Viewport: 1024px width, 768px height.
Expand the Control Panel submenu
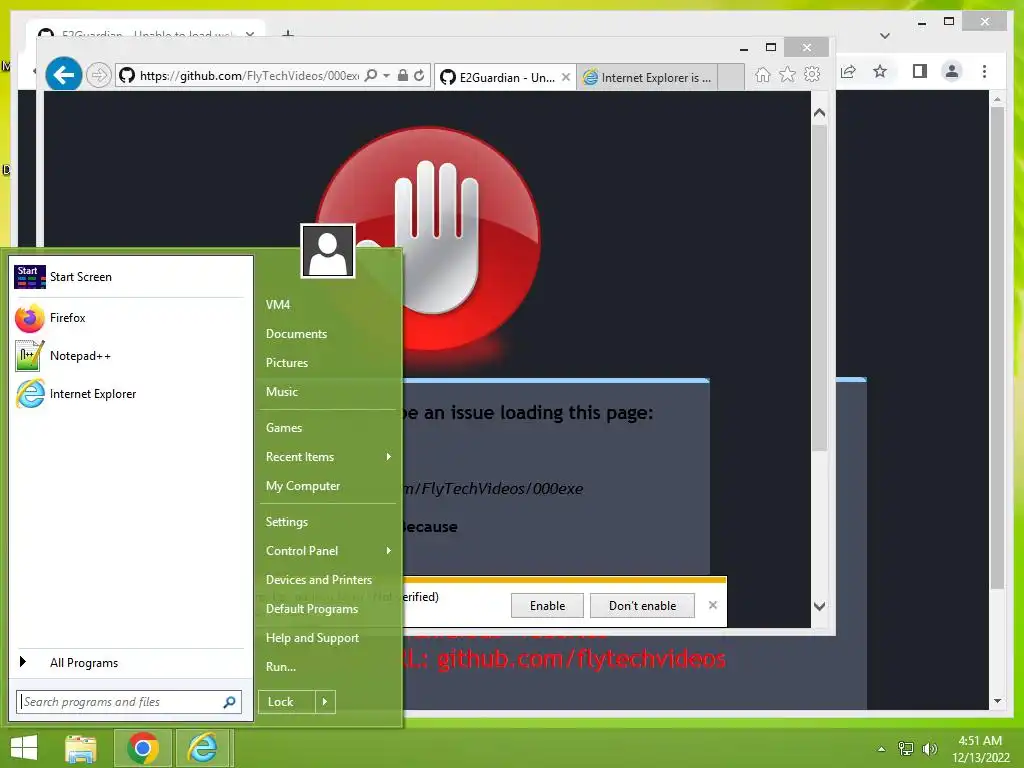coord(327,551)
